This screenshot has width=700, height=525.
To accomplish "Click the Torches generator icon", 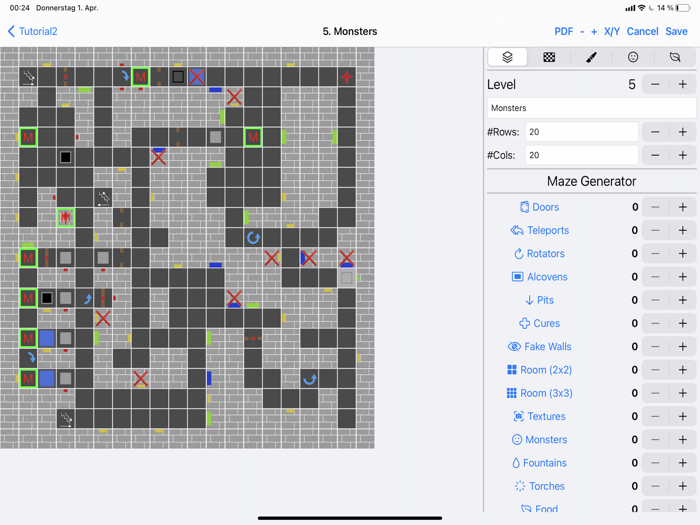I will pos(520,486).
